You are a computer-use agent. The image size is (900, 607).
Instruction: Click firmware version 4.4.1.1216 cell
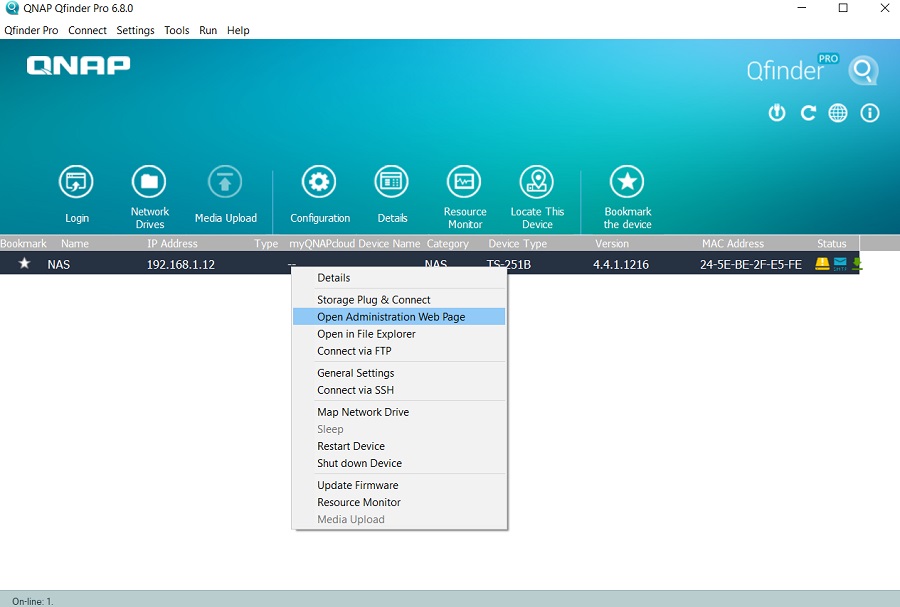coord(621,264)
